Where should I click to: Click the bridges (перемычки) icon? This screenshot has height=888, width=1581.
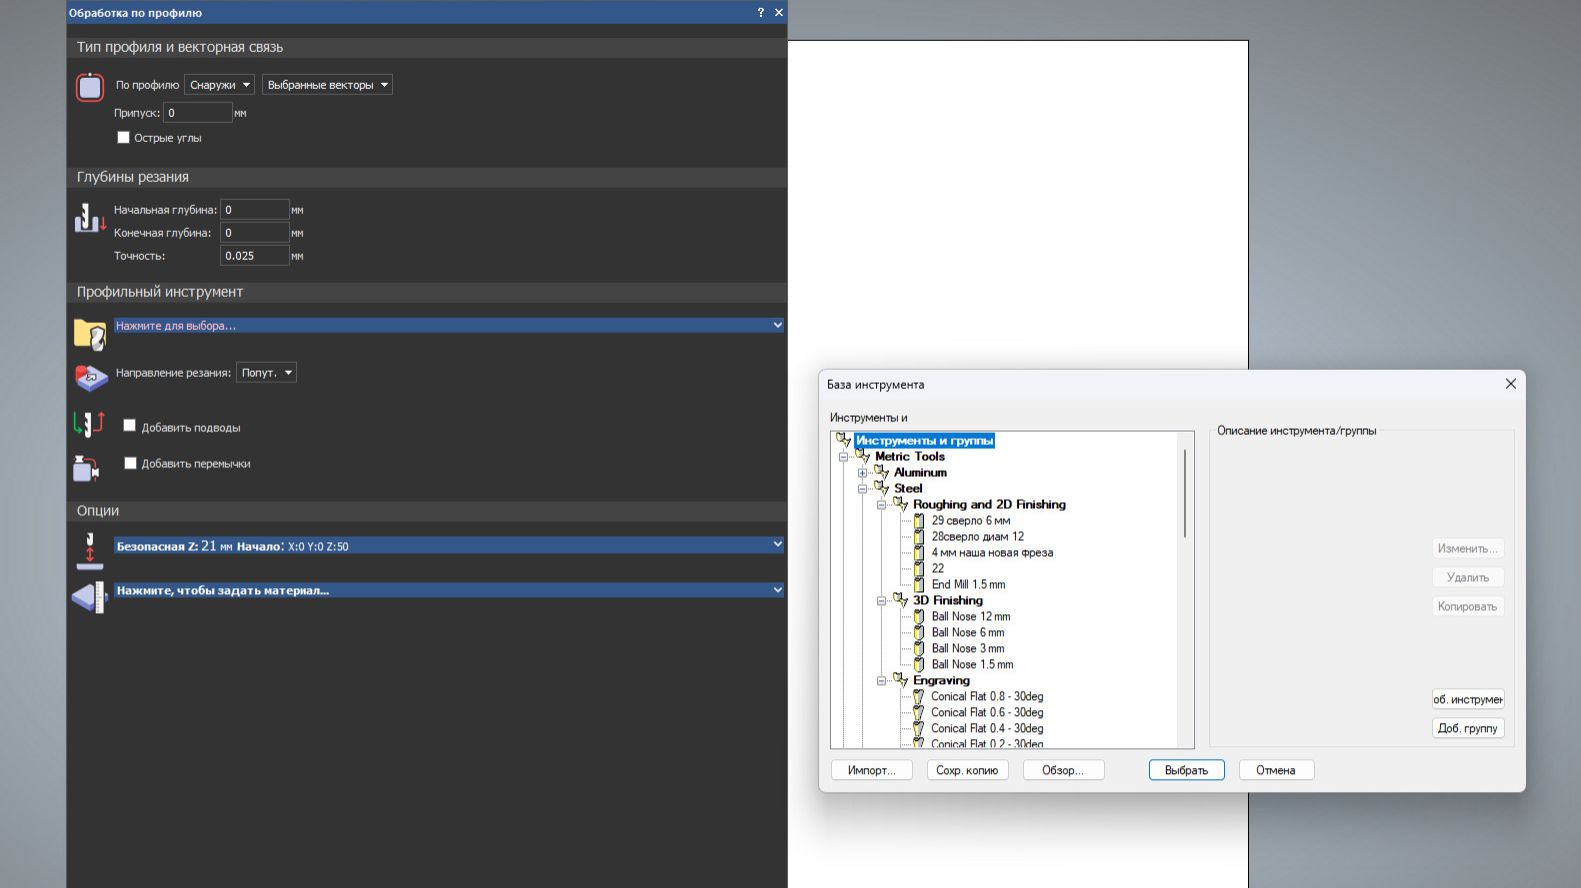pyautogui.click(x=87, y=467)
